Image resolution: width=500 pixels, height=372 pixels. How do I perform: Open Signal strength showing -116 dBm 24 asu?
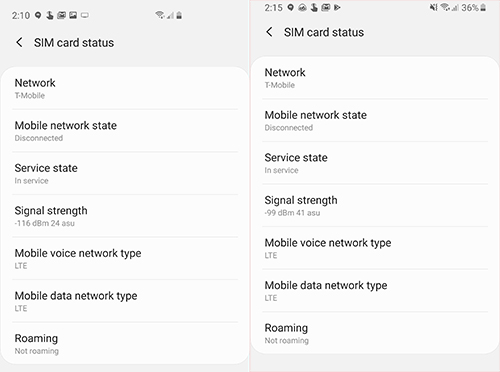[x=125, y=216]
